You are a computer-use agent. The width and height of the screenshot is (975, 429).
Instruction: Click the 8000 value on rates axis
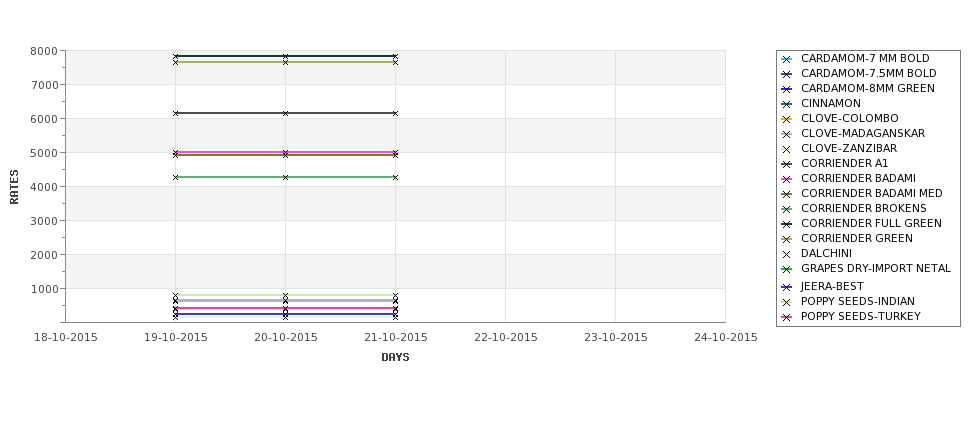point(44,51)
